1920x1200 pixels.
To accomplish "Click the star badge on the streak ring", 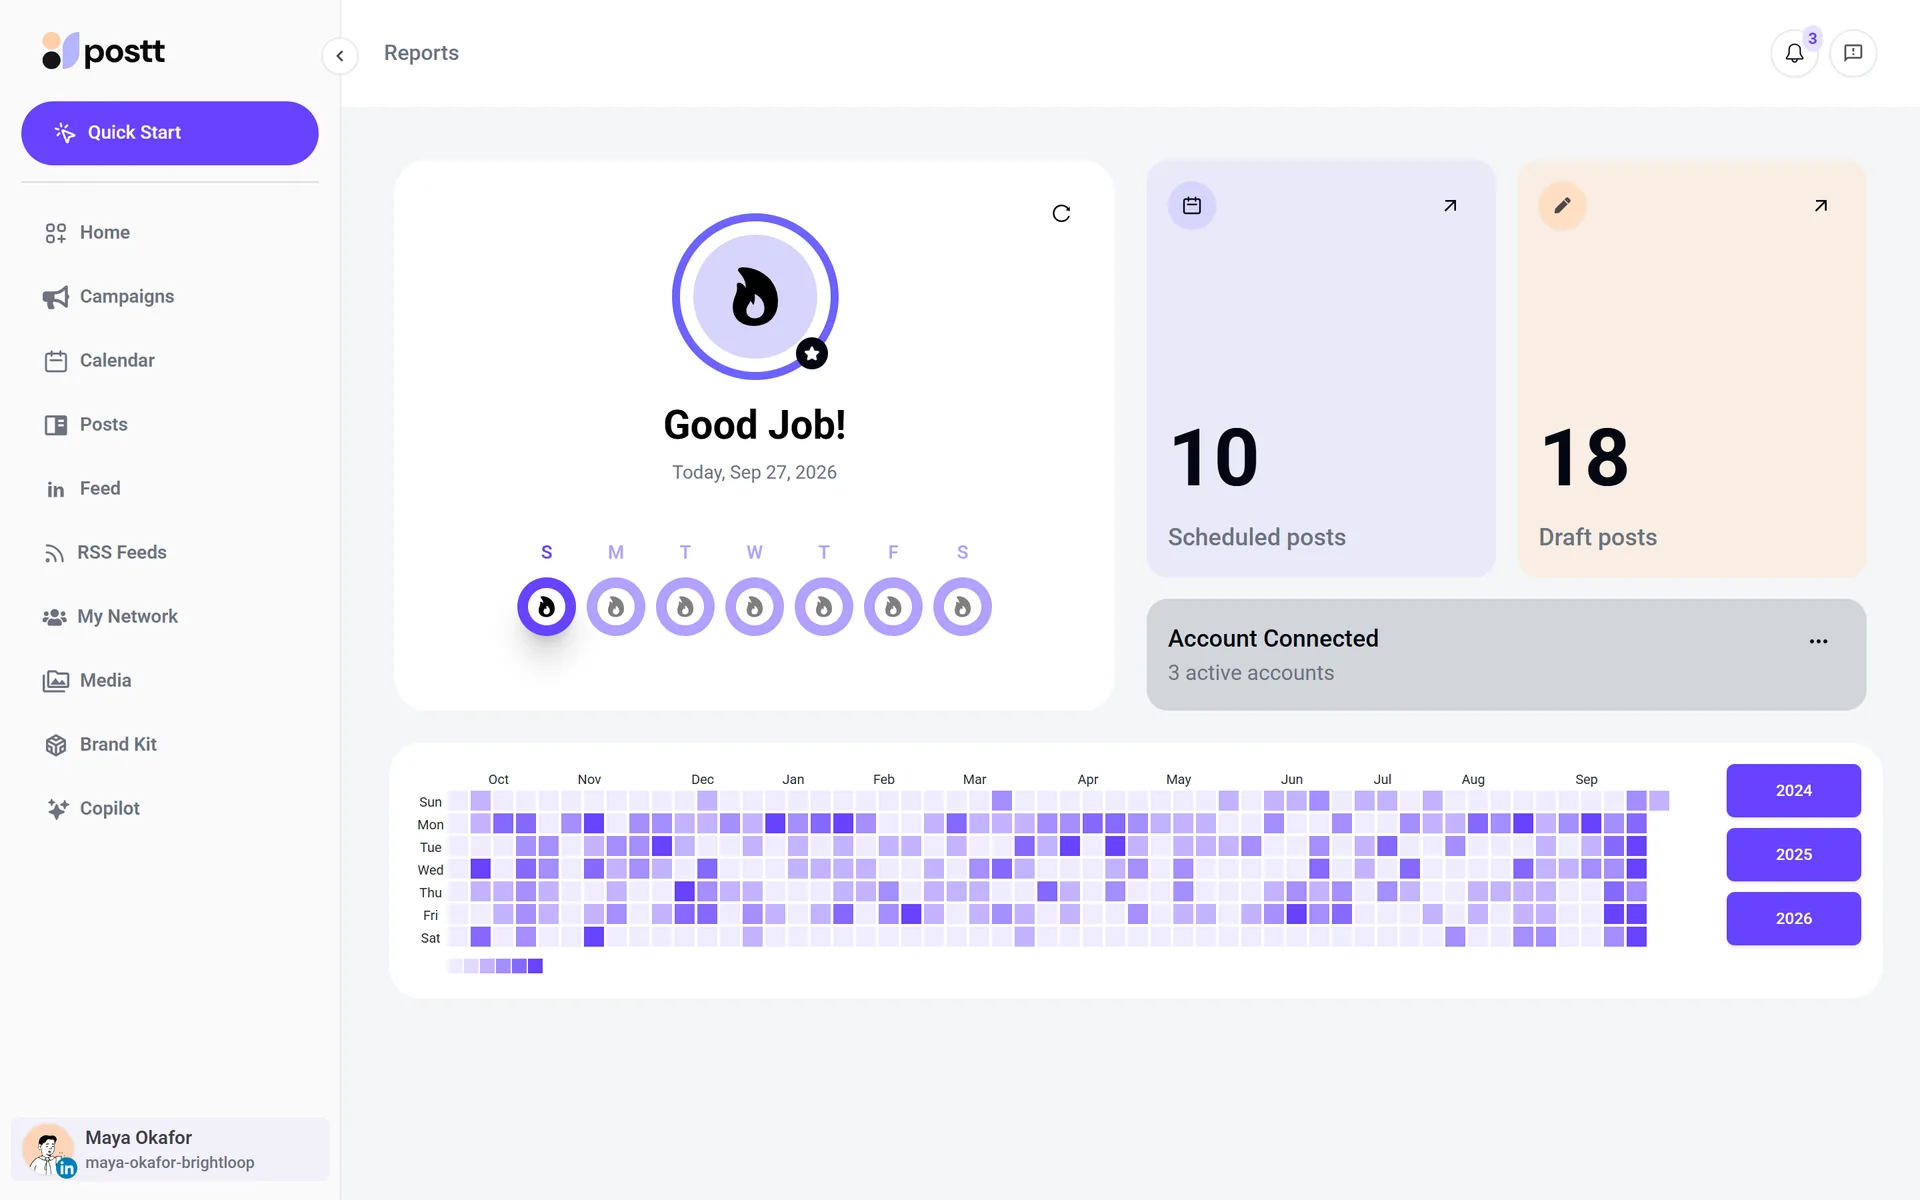I will click(x=812, y=353).
